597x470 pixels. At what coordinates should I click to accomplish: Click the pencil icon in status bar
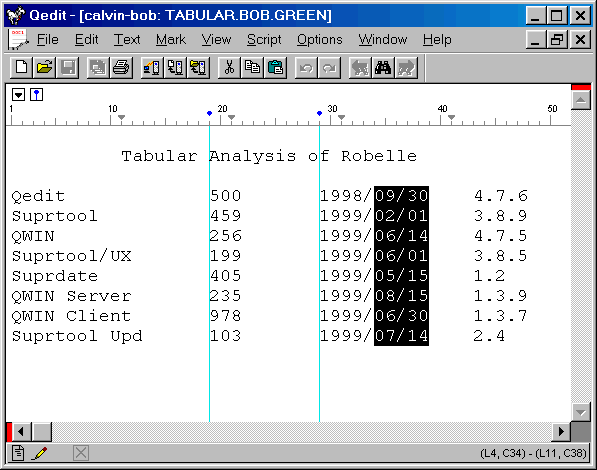click(40, 453)
